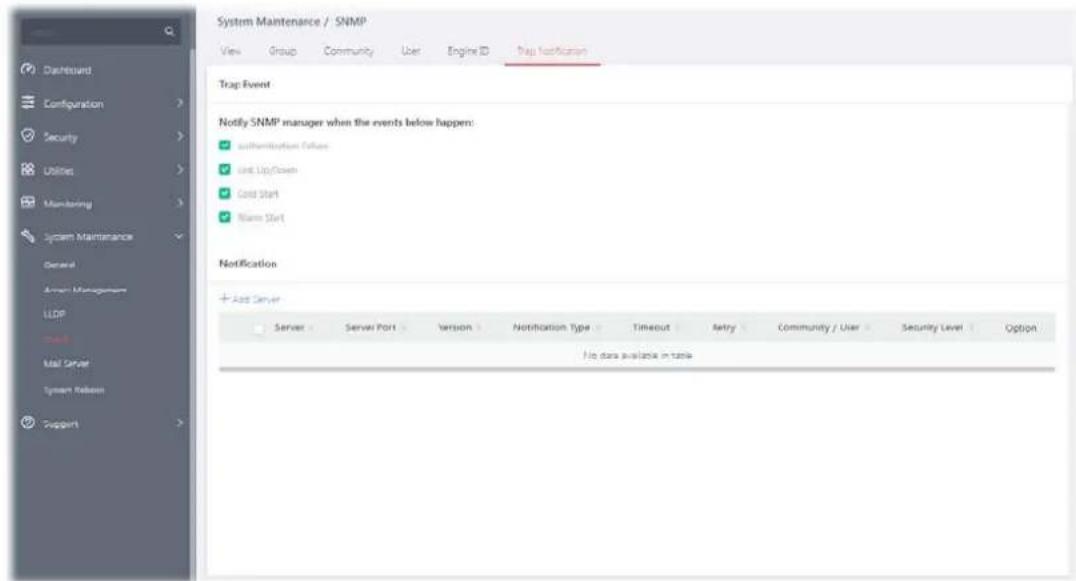This screenshot has height=581, width=1076.
Task: Open the Dashboard menu item
Action: click(67, 70)
